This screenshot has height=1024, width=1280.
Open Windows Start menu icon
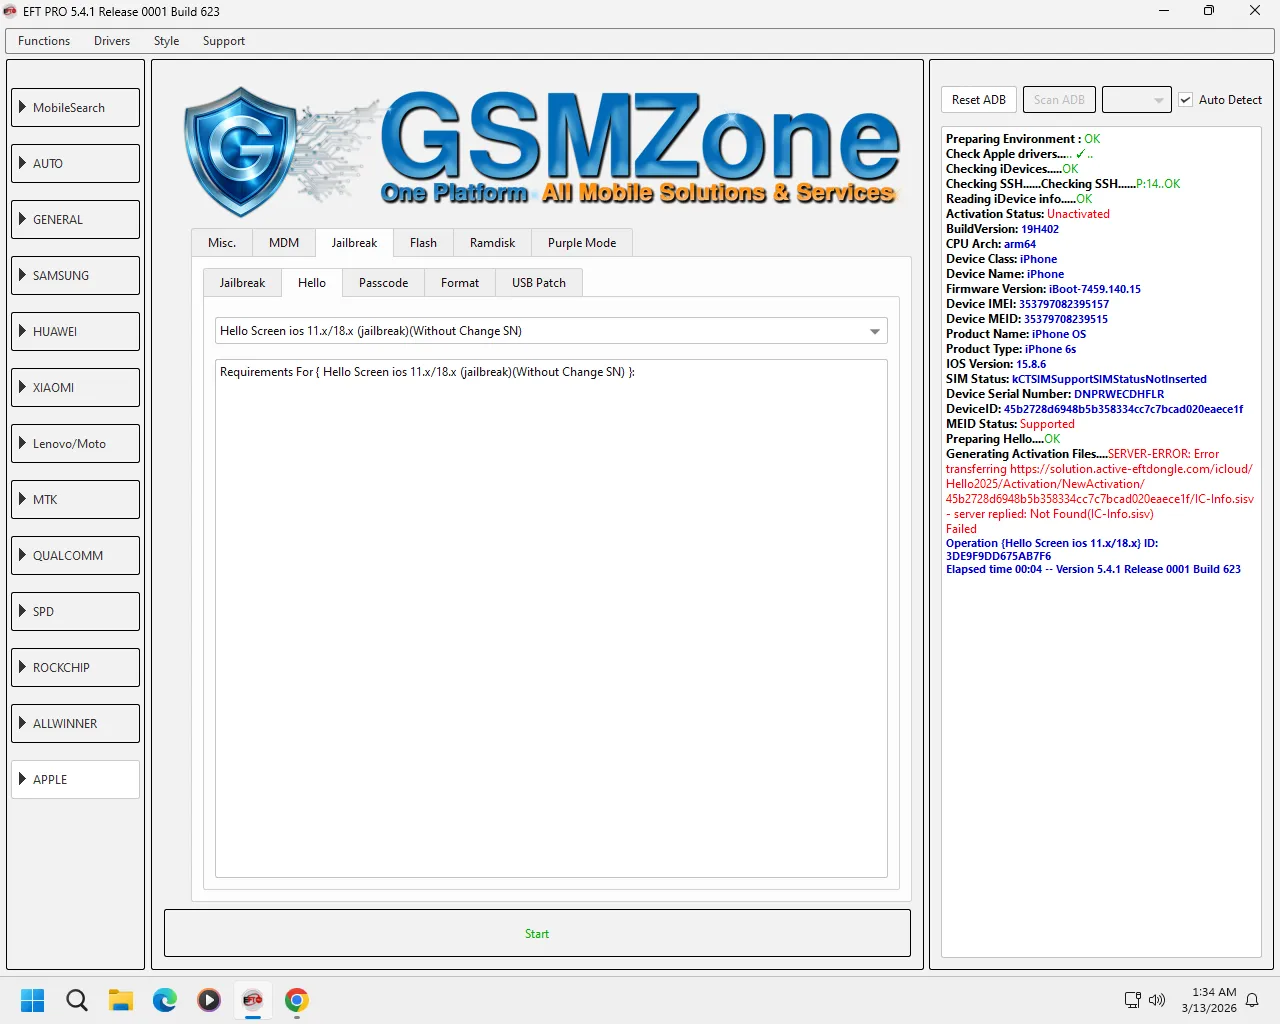(33, 1000)
